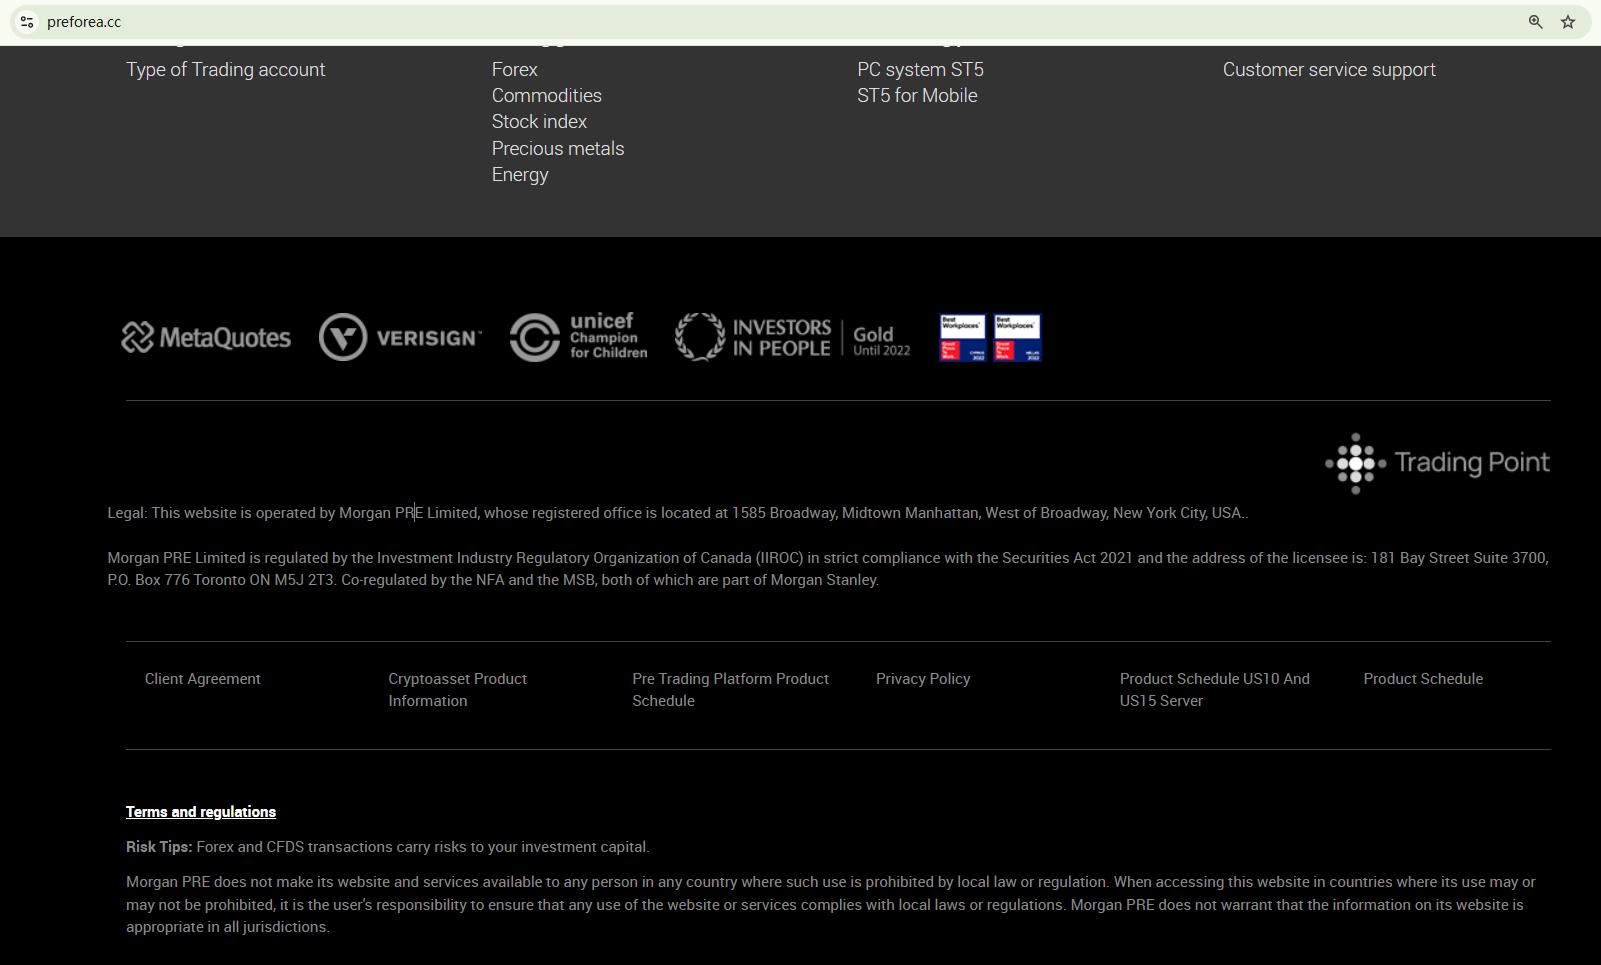
Task: Click the MetaQuotes logo
Action: (x=206, y=338)
